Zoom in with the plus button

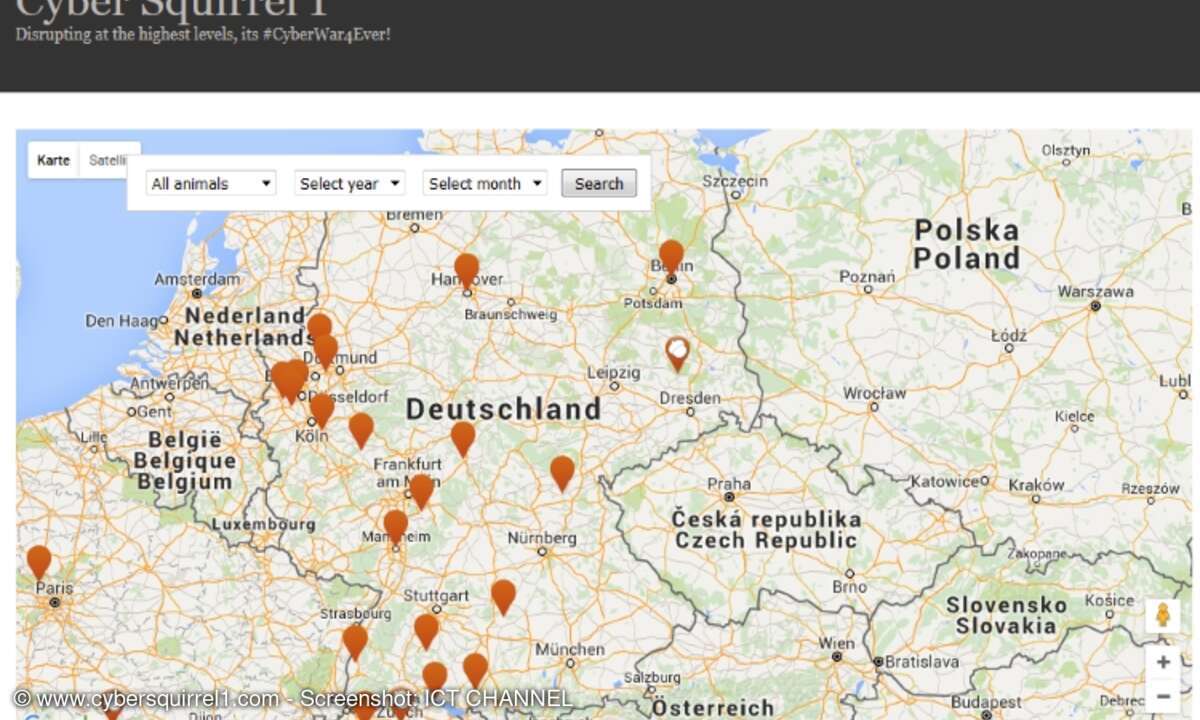tap(1163, 663)
